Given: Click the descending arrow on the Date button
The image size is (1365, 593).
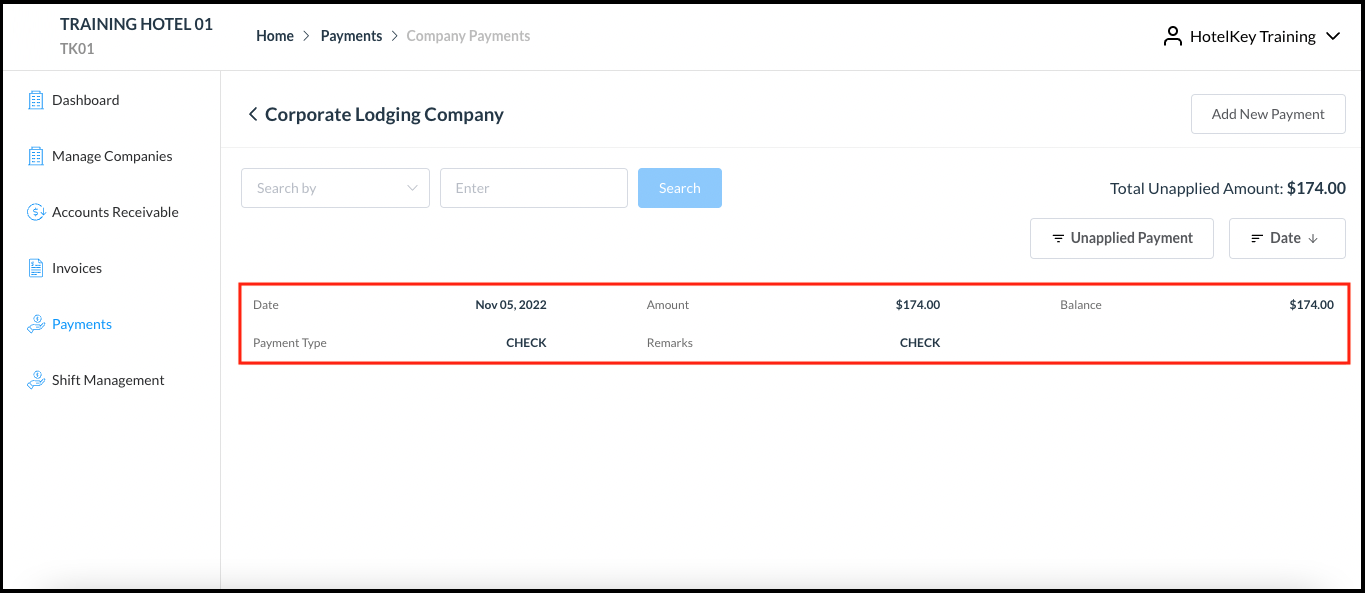Looking at the screenshot, I should (x=1311, y=238).
